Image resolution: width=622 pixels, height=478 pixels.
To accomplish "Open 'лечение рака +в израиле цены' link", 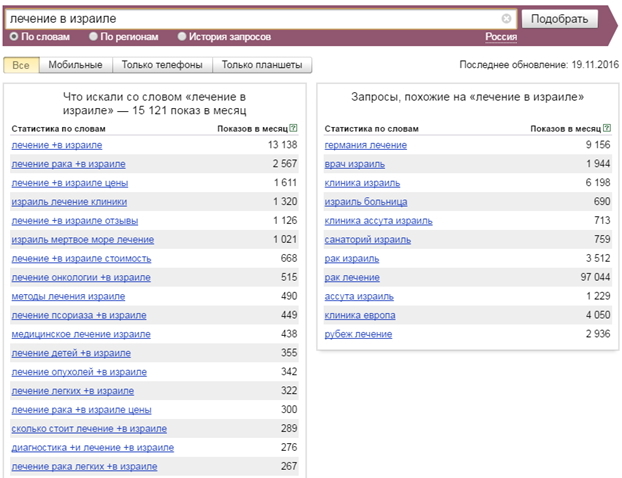I will click(81, 410).
